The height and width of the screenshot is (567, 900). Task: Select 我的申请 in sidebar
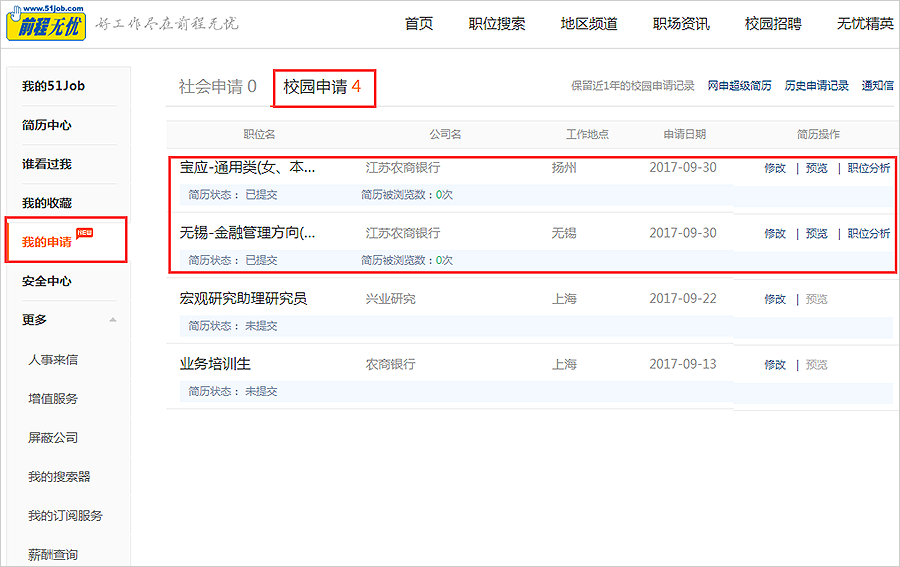46,242
